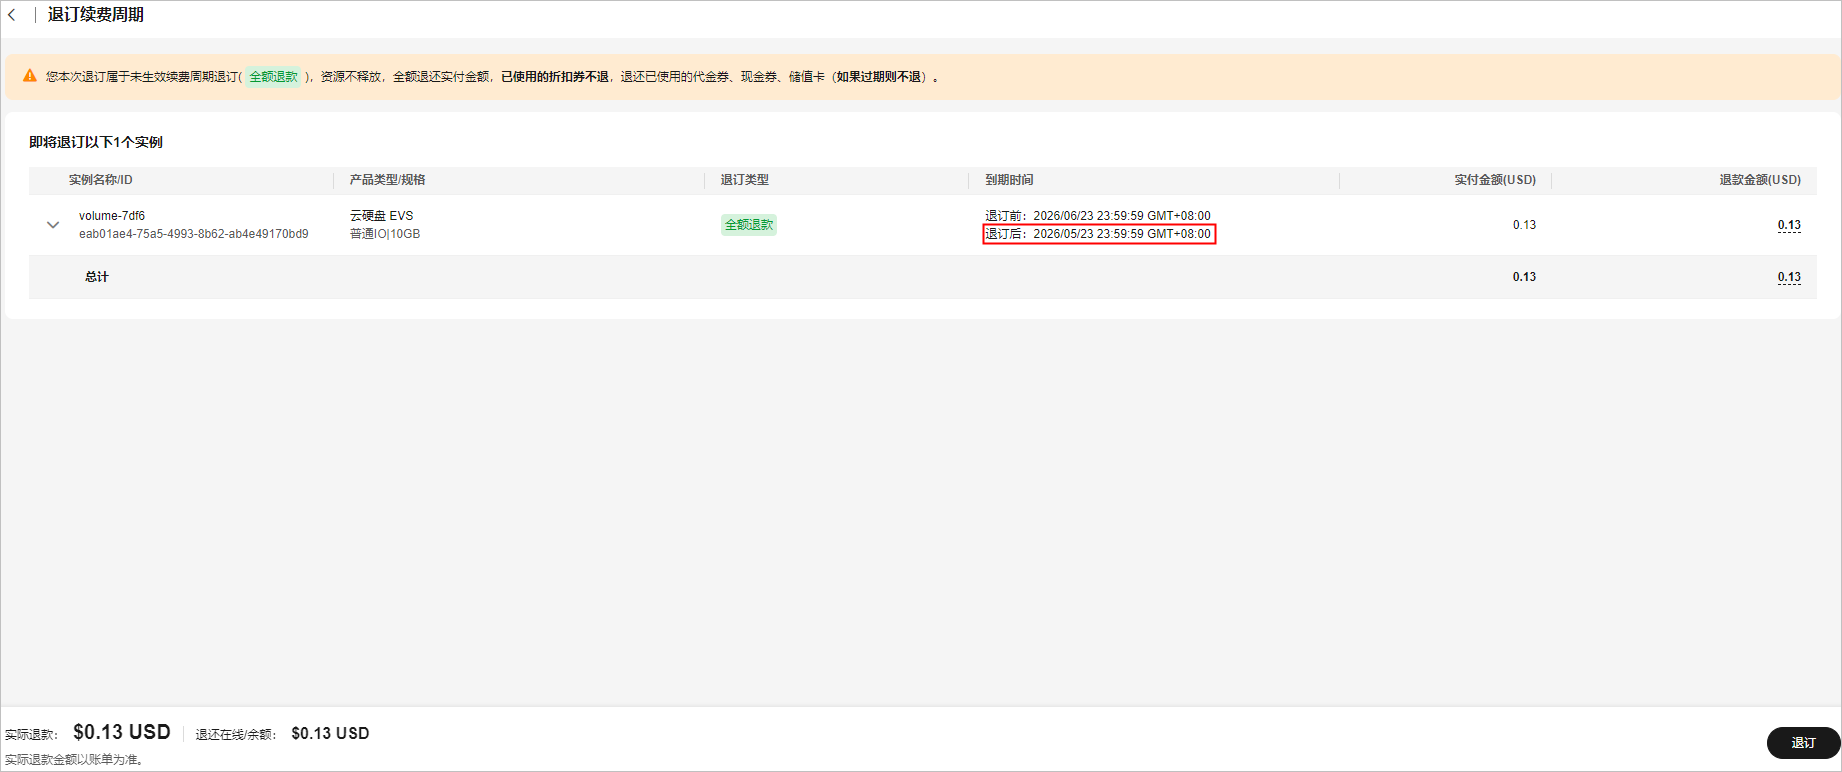Click the 退还在线/余额 $0.13 USD value

pos(330,733)
